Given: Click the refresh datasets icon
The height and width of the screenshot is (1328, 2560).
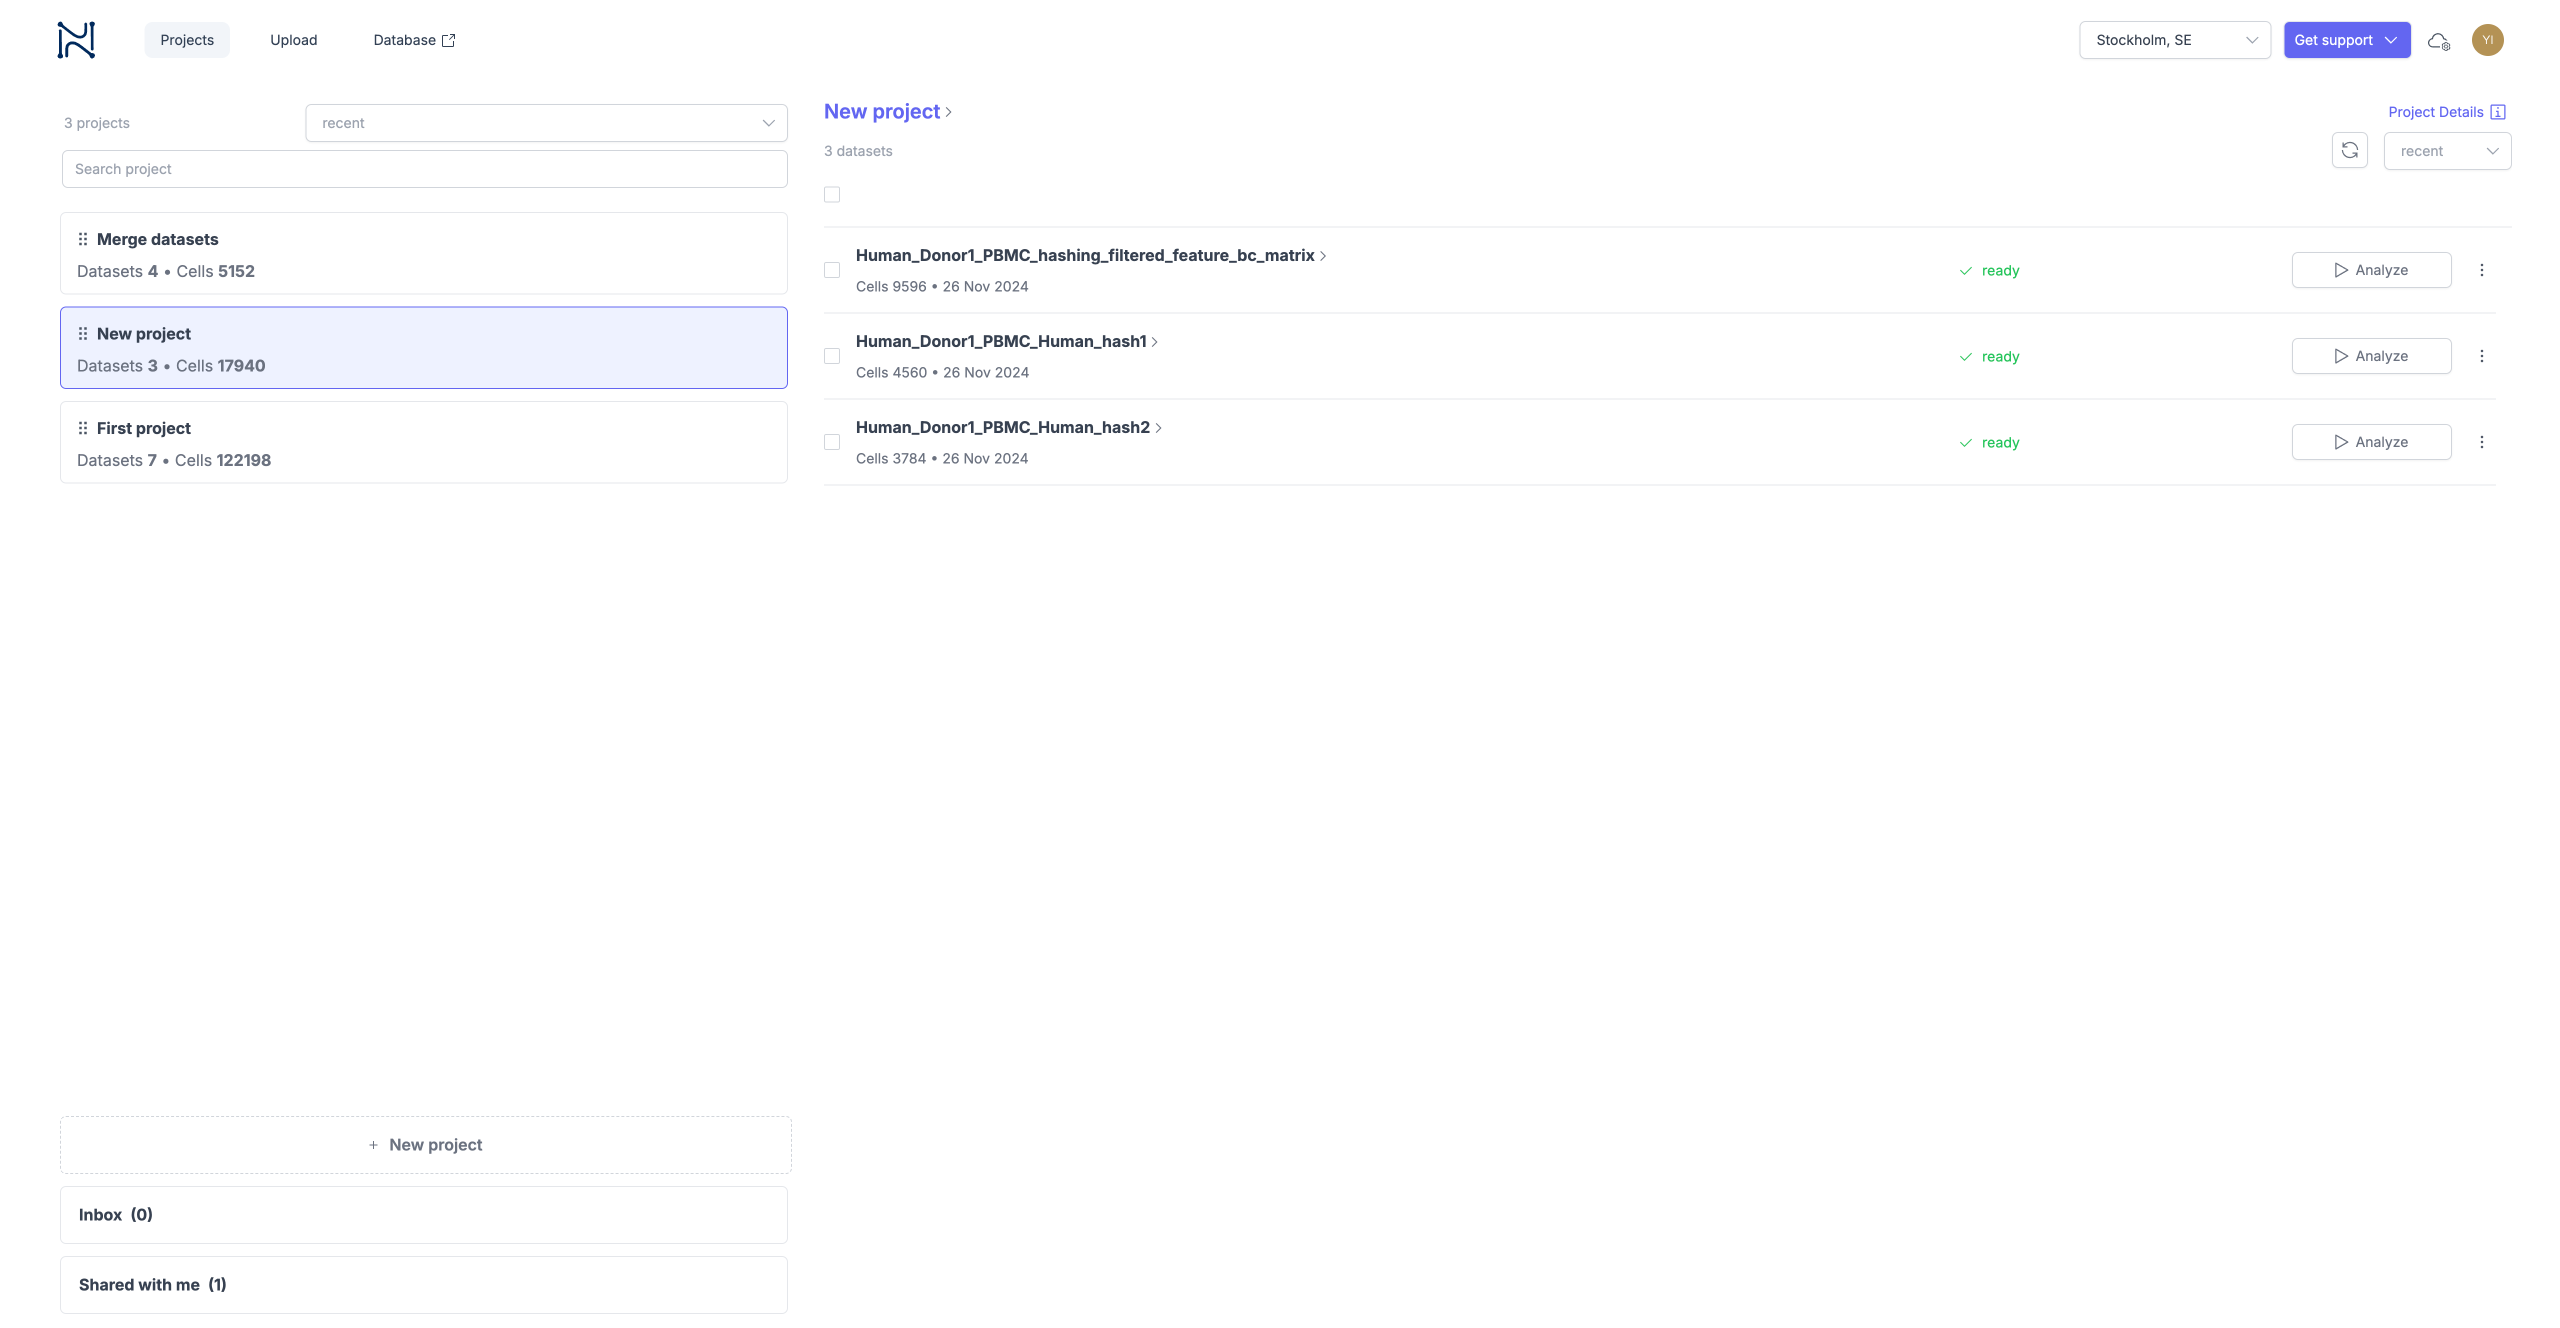Looking at the screenshot, I should click(x=2349, y=151).
